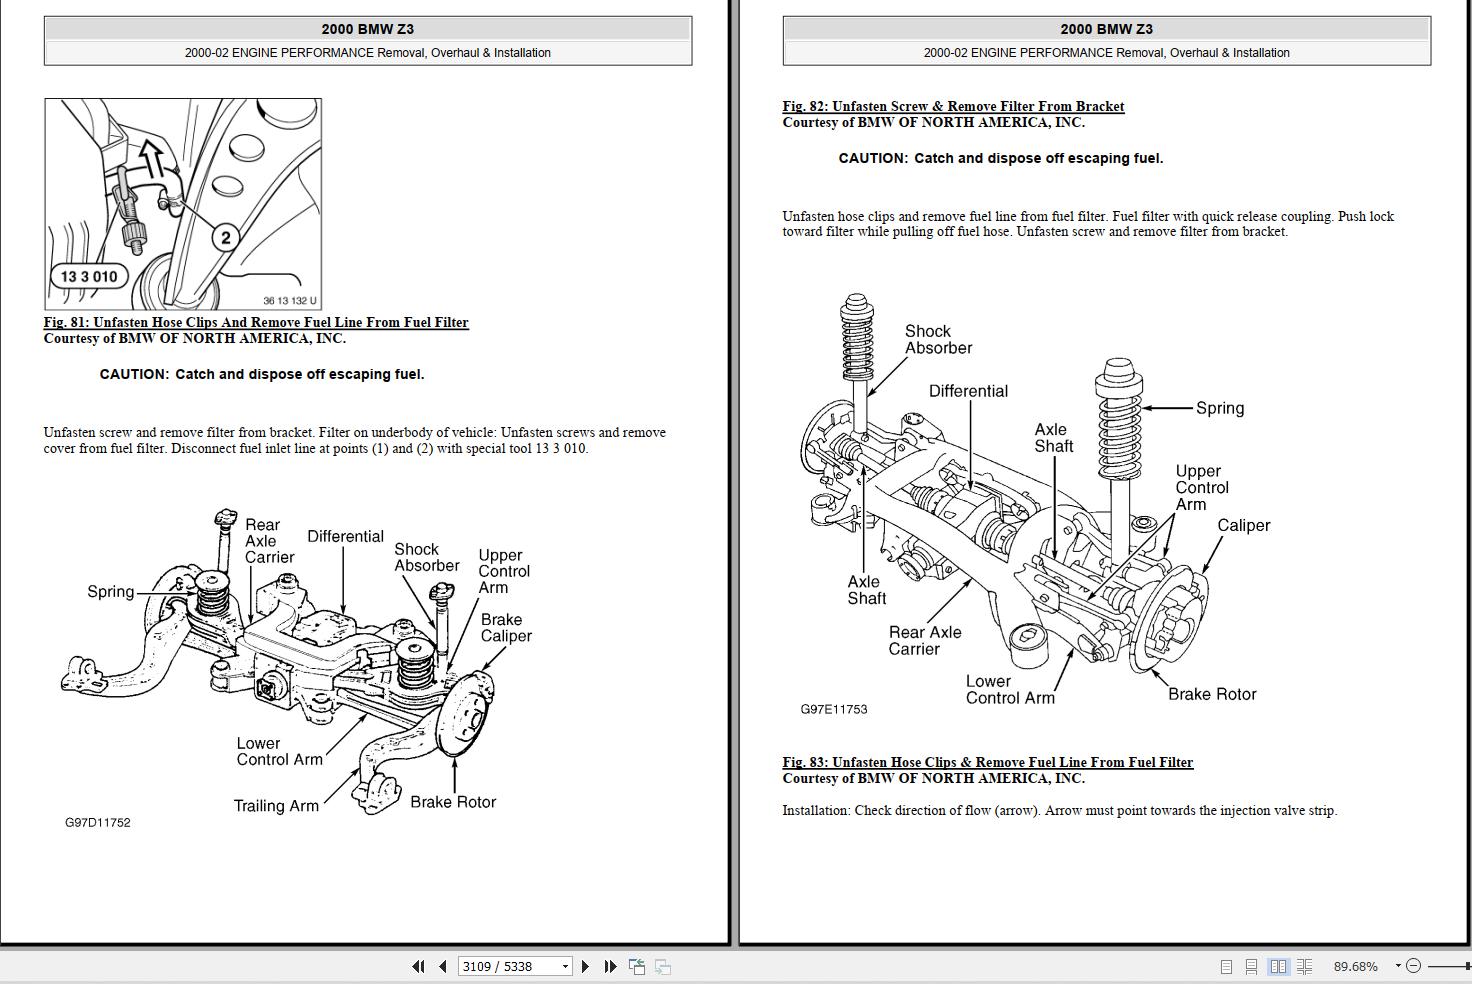Jump to the last page 5338
This screenshot has width=1472, height=984.
[610, 966]
